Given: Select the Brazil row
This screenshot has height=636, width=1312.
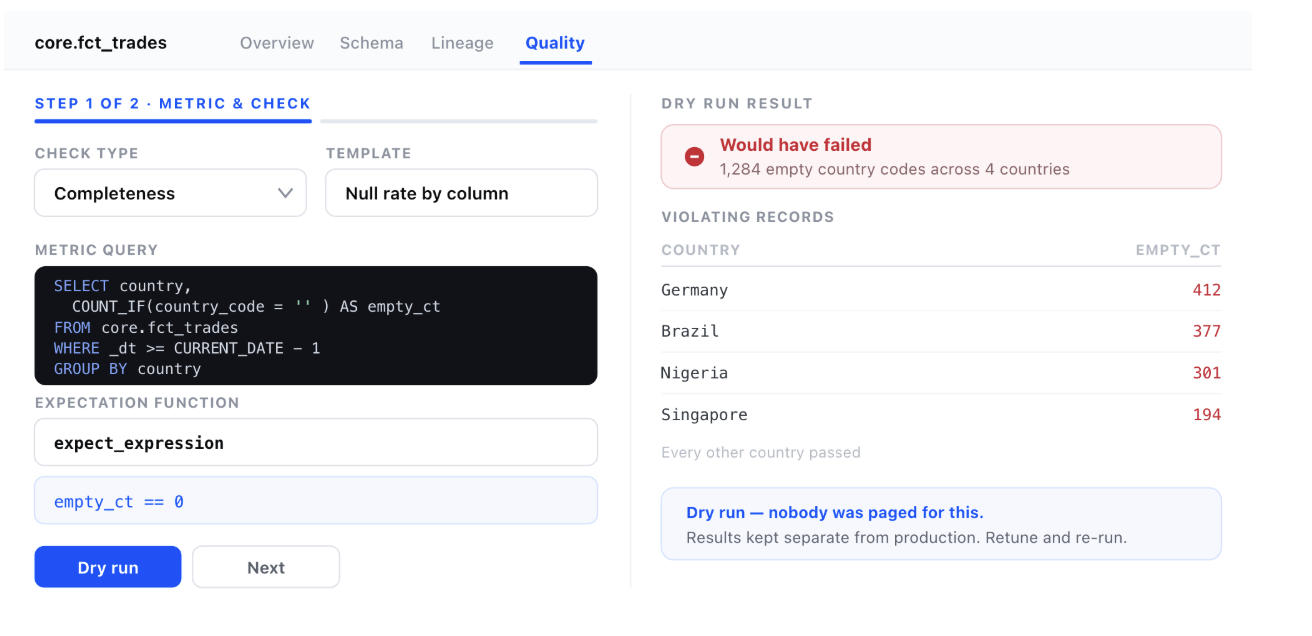Looking at the screenshot, I should pos(941,331).
